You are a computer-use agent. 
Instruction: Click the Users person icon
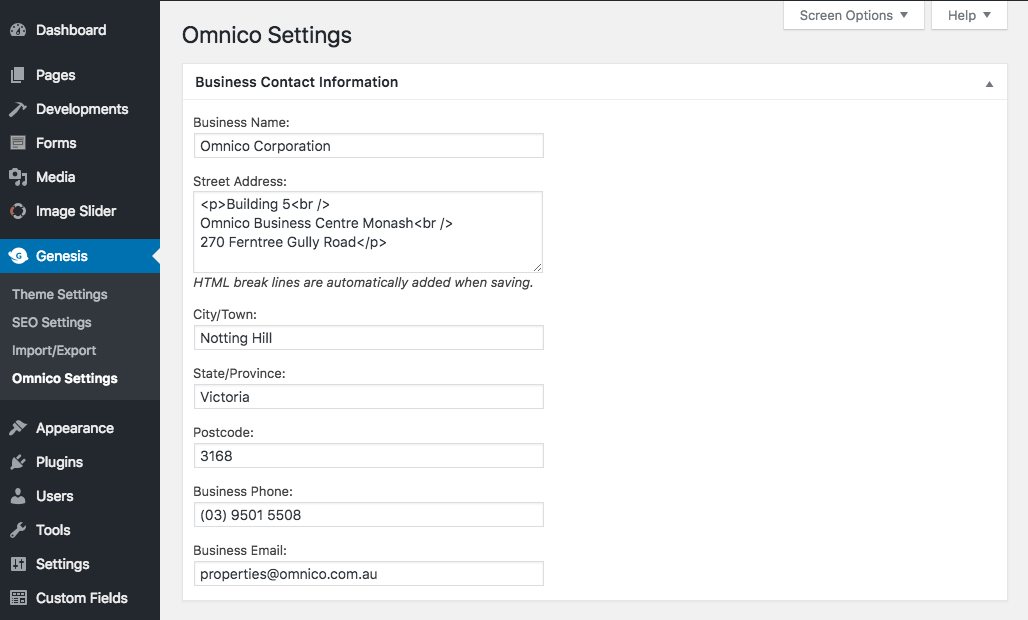point(18,496)
